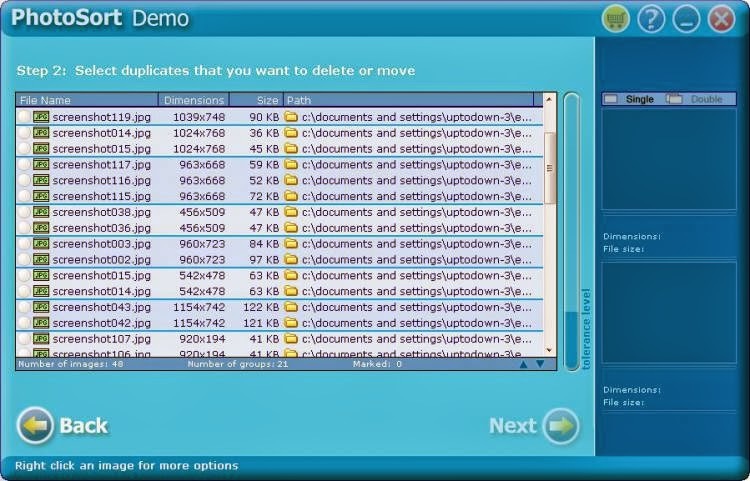The image size is (750, 481).
Task: Click JPG icon of screenshot119.jpg
Action: pos(41,117)
